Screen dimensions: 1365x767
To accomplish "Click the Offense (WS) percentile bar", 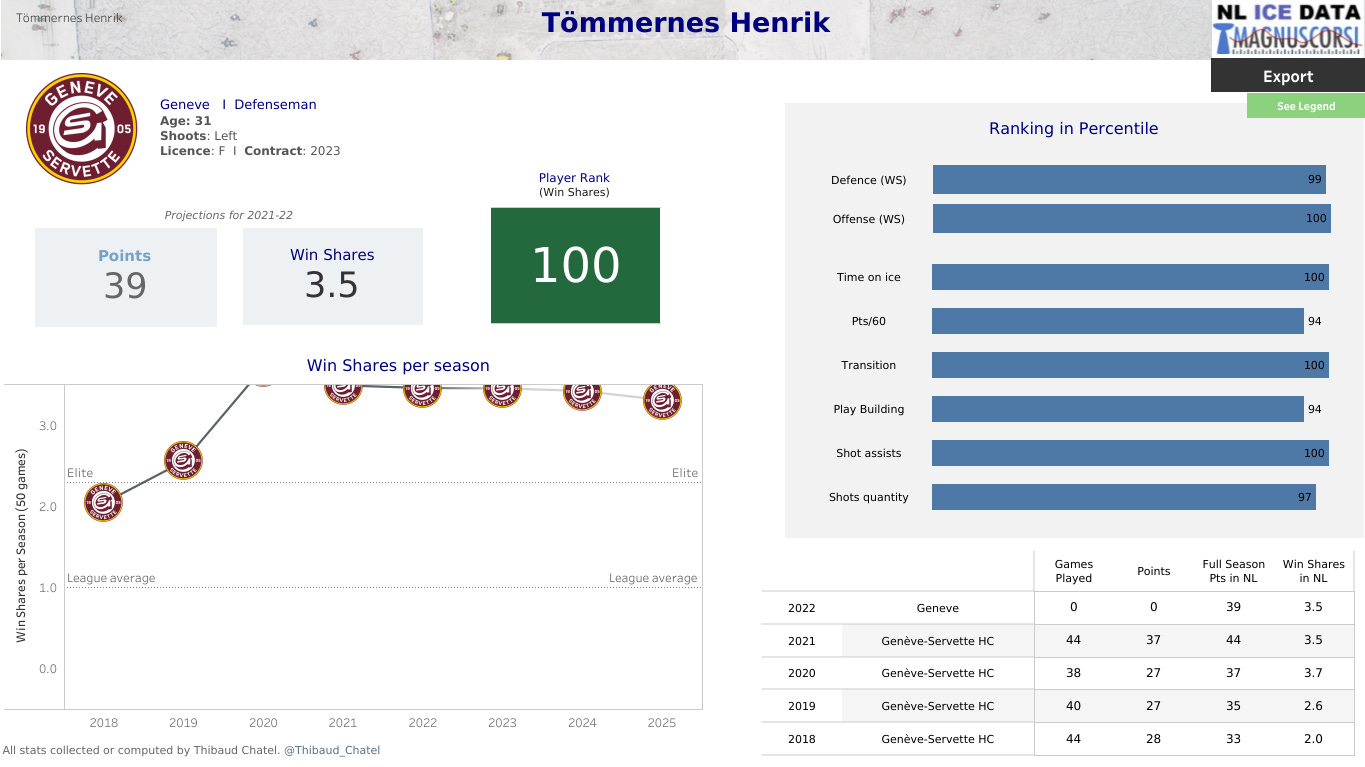I will click(x=1131, y=218).
